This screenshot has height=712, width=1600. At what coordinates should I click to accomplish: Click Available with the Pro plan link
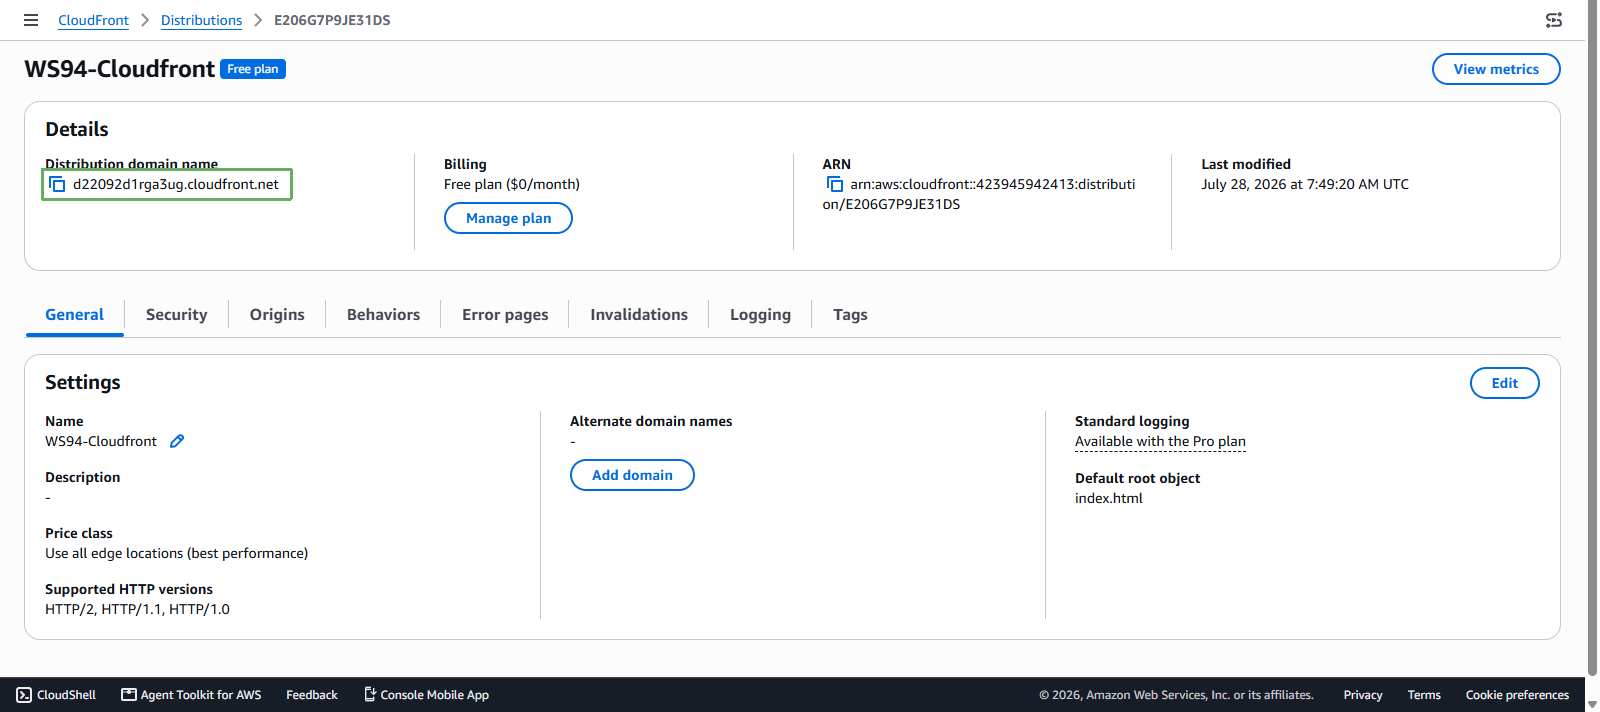coord(1160,441)
